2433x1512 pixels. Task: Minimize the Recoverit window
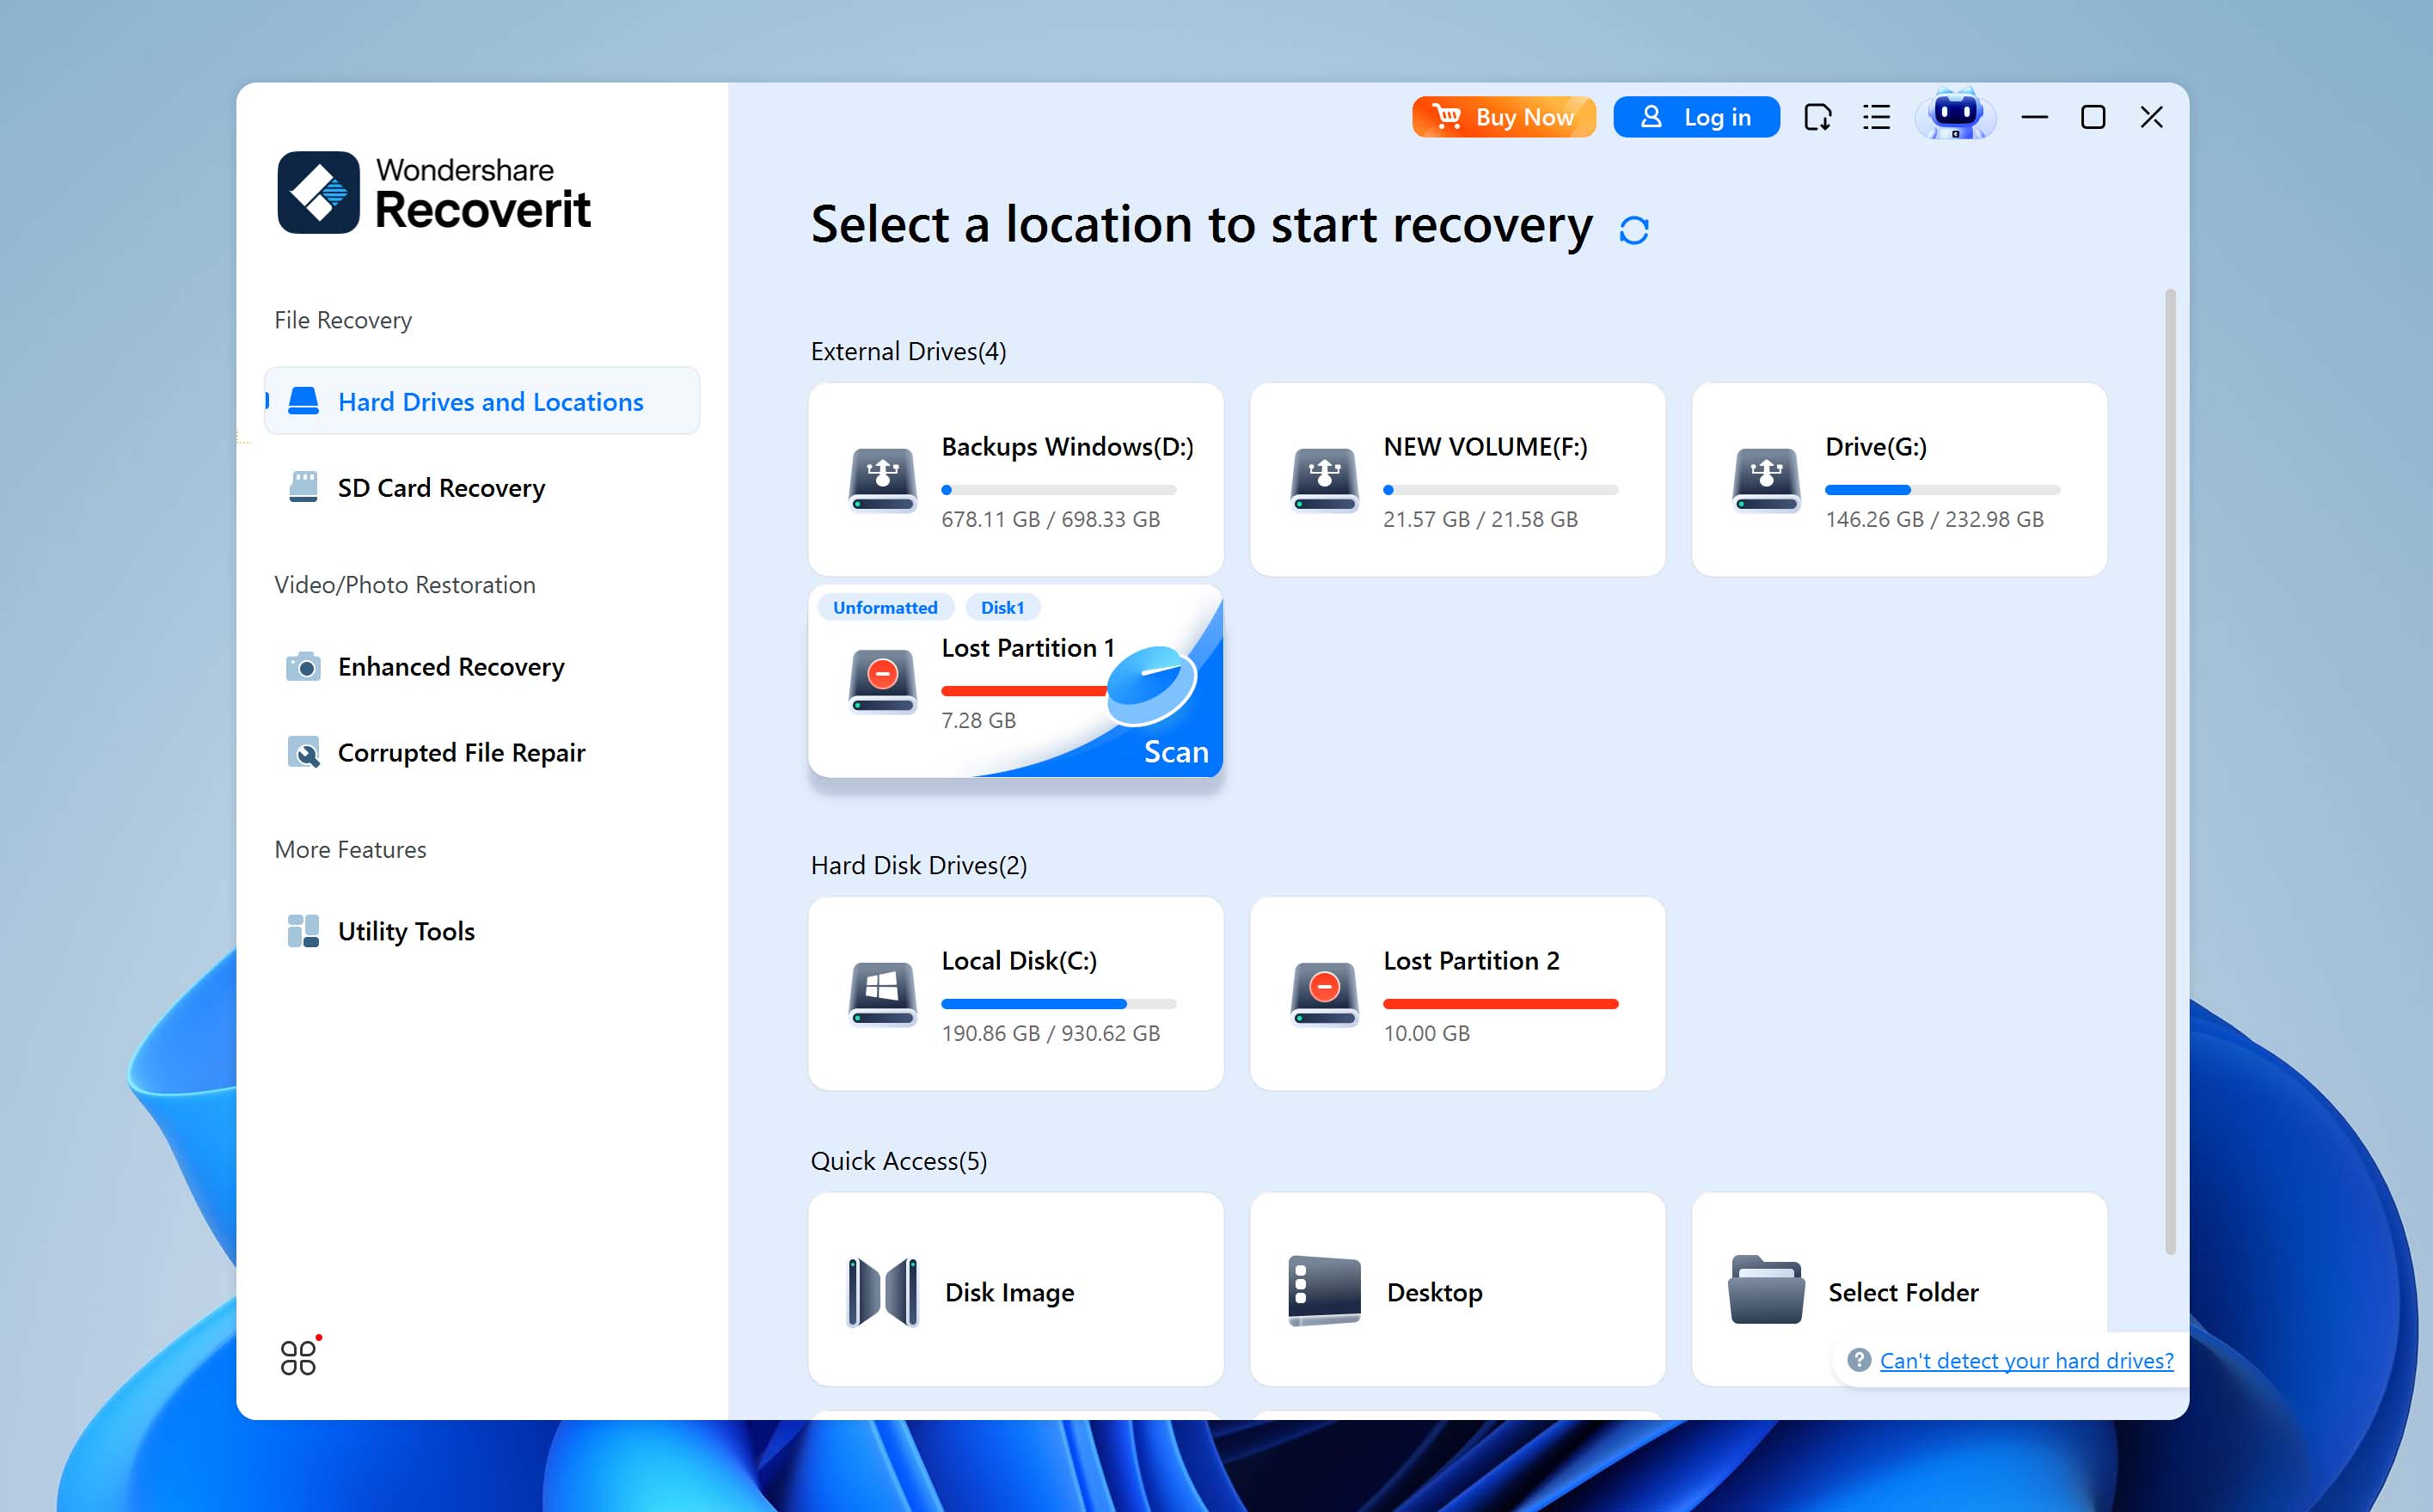2034,117
